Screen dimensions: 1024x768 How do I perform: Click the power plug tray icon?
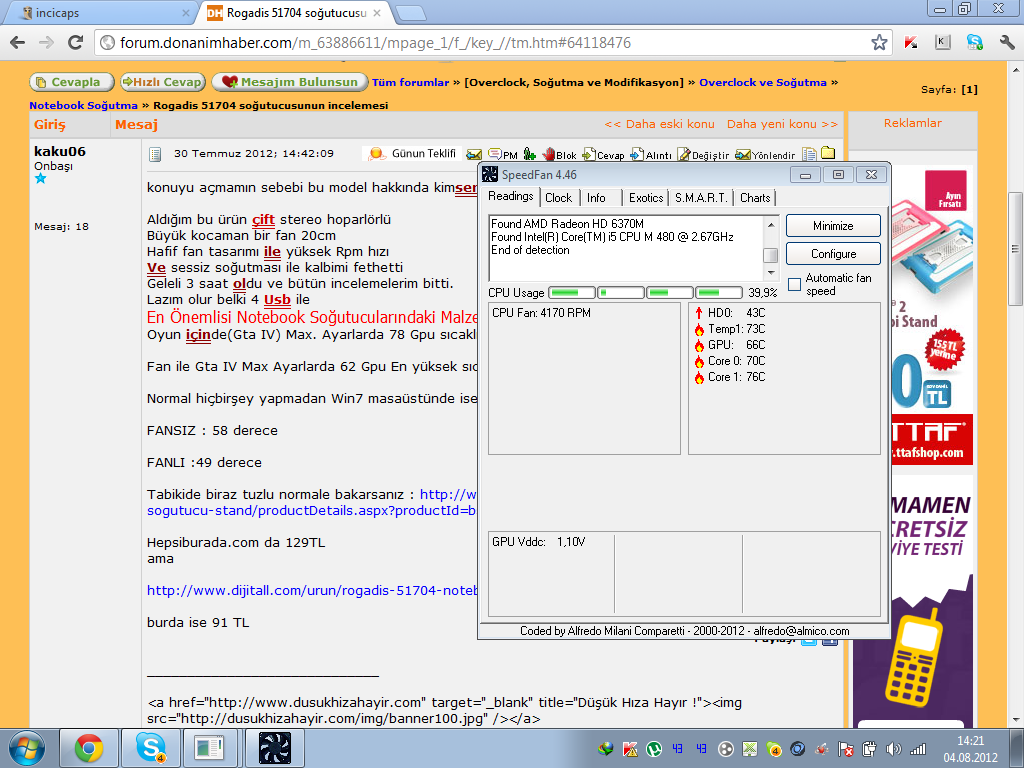pos(869,749)
